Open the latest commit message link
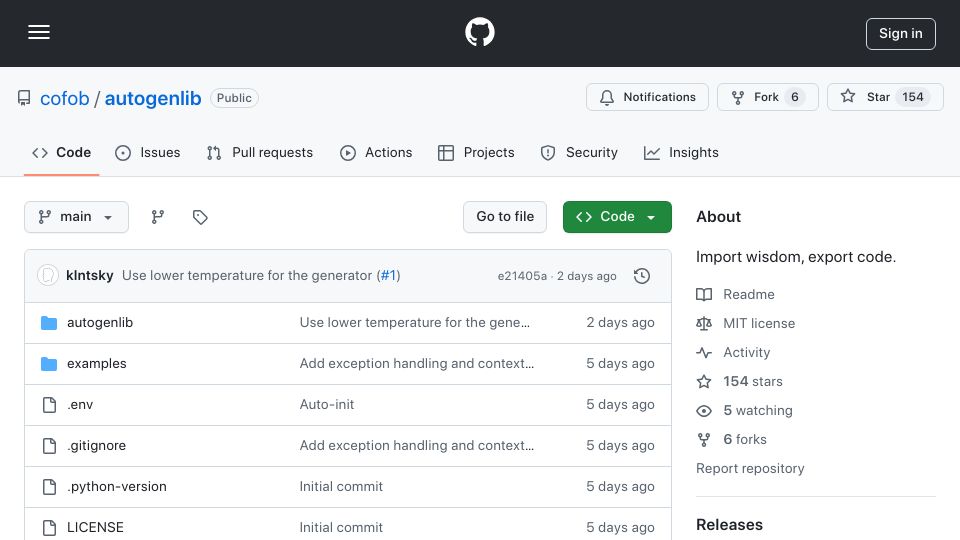 (247, 276)
